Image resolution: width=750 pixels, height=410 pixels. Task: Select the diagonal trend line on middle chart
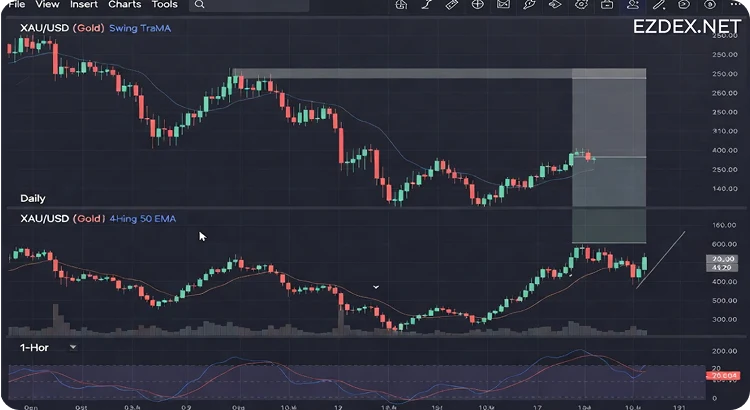pyautogui.click(x=661, y=260)
